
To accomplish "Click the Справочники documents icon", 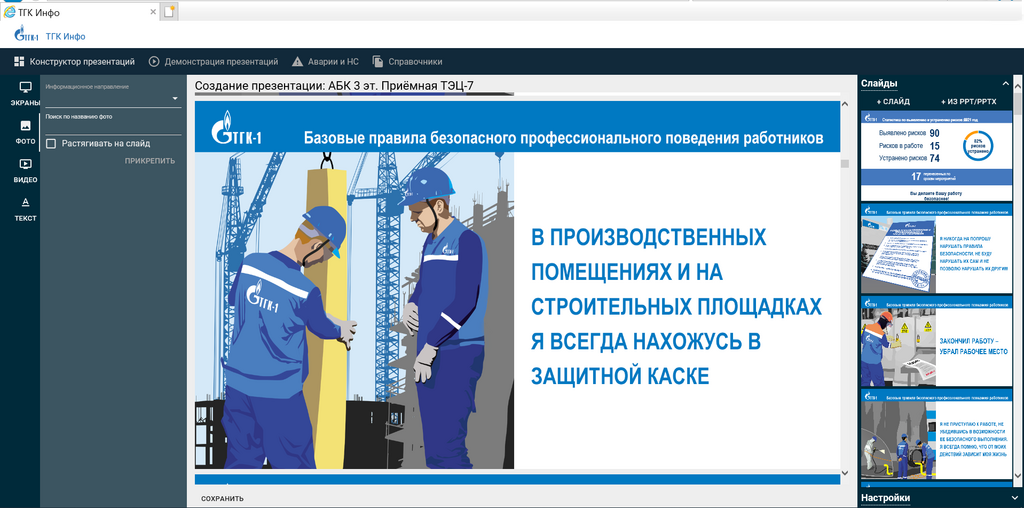I will point(377,61).
